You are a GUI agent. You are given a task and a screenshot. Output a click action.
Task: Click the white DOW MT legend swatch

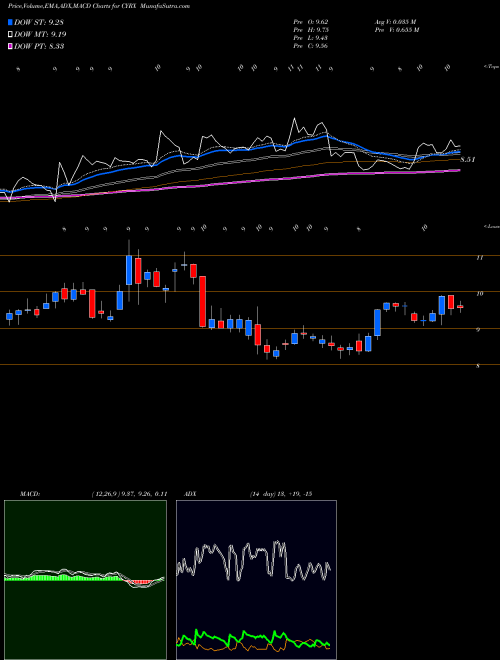point(10,35)
